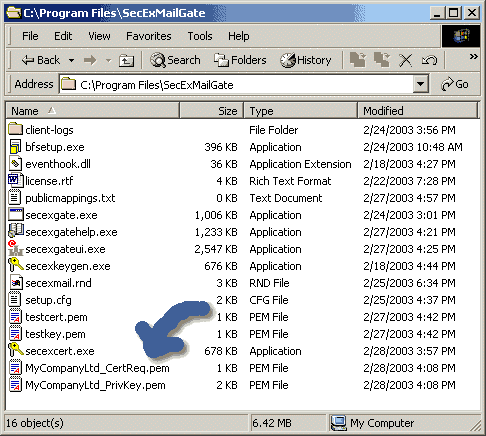
Task: Click the Delete X toolbar icon
Action: coord(406,60)
